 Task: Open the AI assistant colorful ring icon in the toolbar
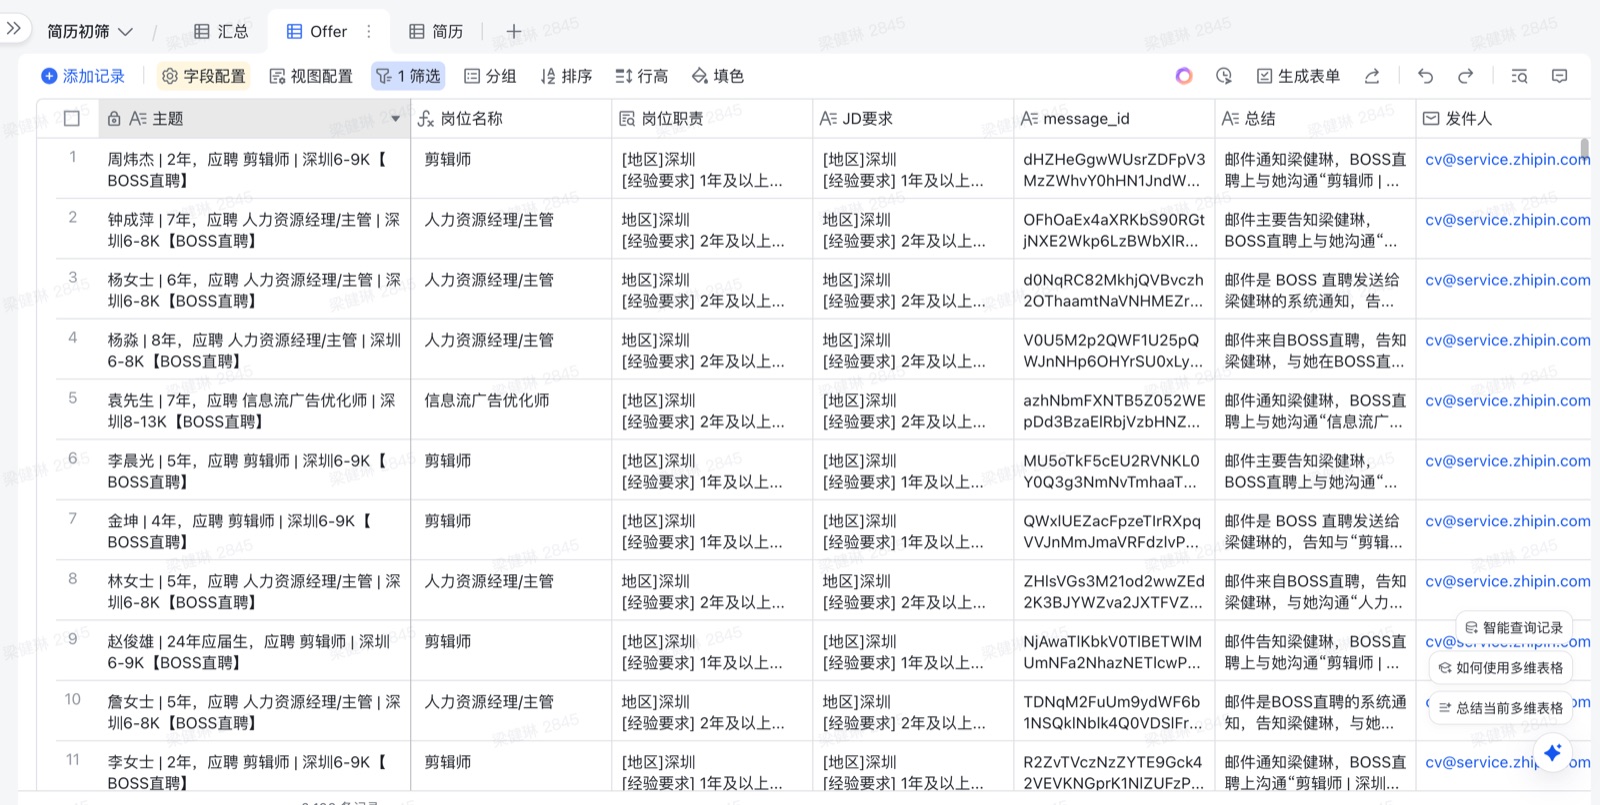1184,76
